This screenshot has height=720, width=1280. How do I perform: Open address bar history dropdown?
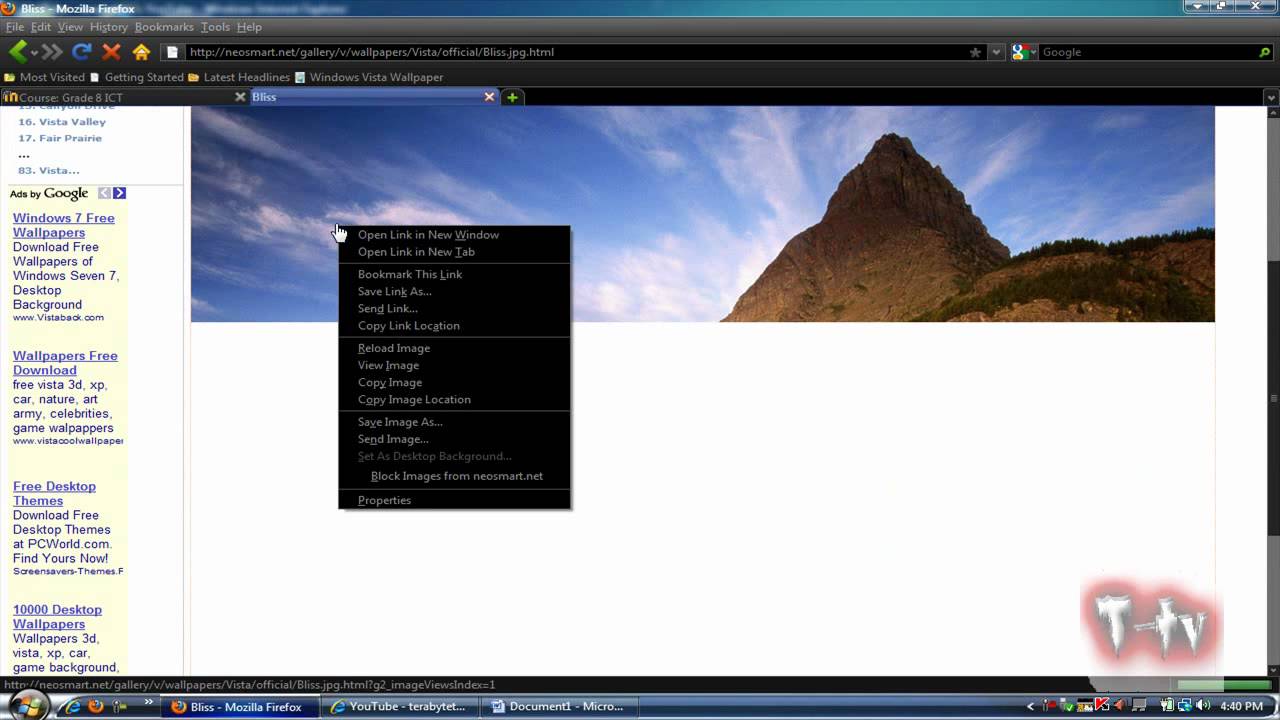coord(996,52)
